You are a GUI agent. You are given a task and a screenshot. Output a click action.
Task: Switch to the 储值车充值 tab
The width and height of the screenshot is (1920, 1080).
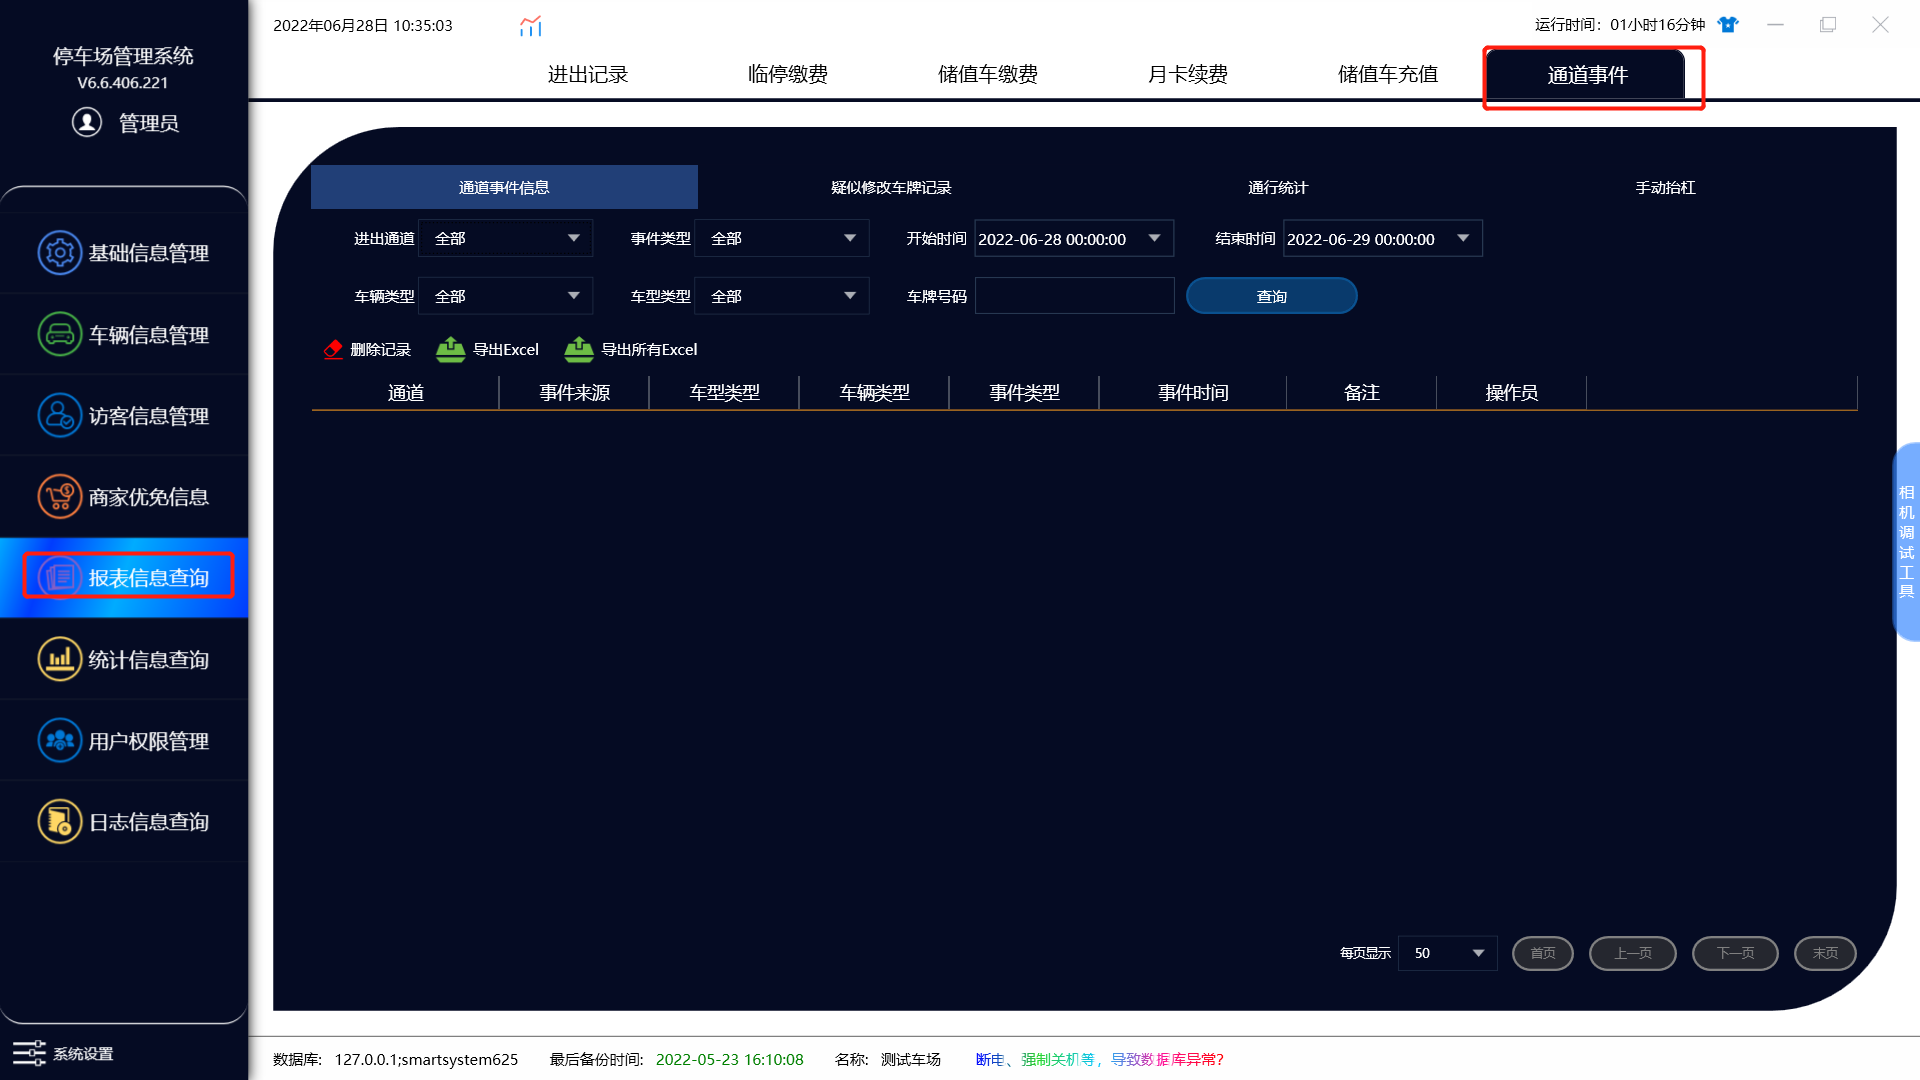[1388, 74]
